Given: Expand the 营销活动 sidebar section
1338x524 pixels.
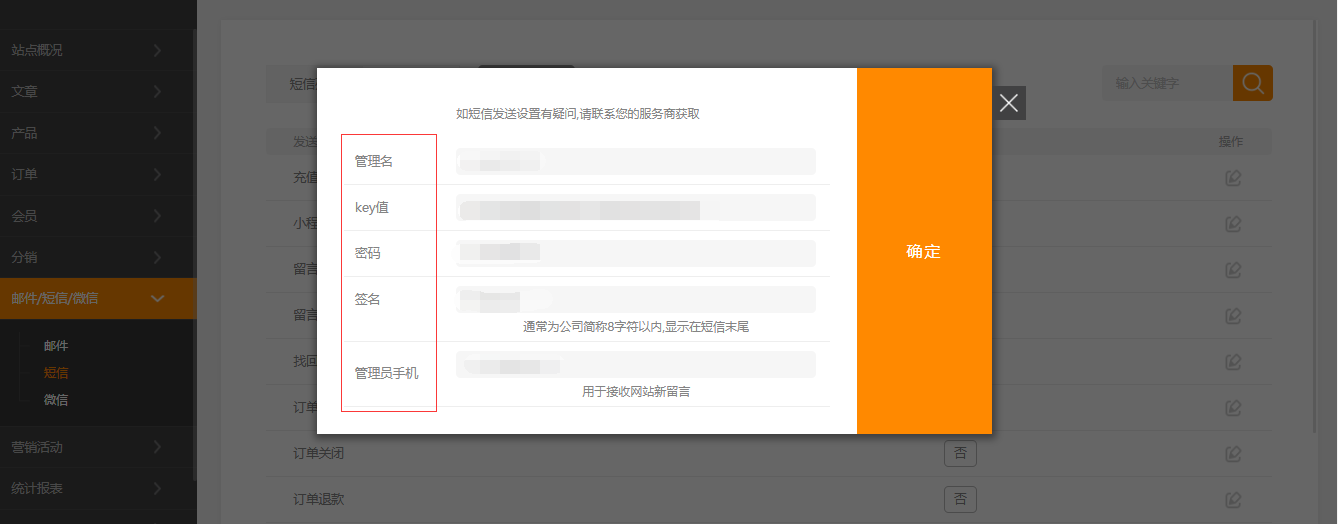Looking at the screenshot, I should click(x=98, y=447).
